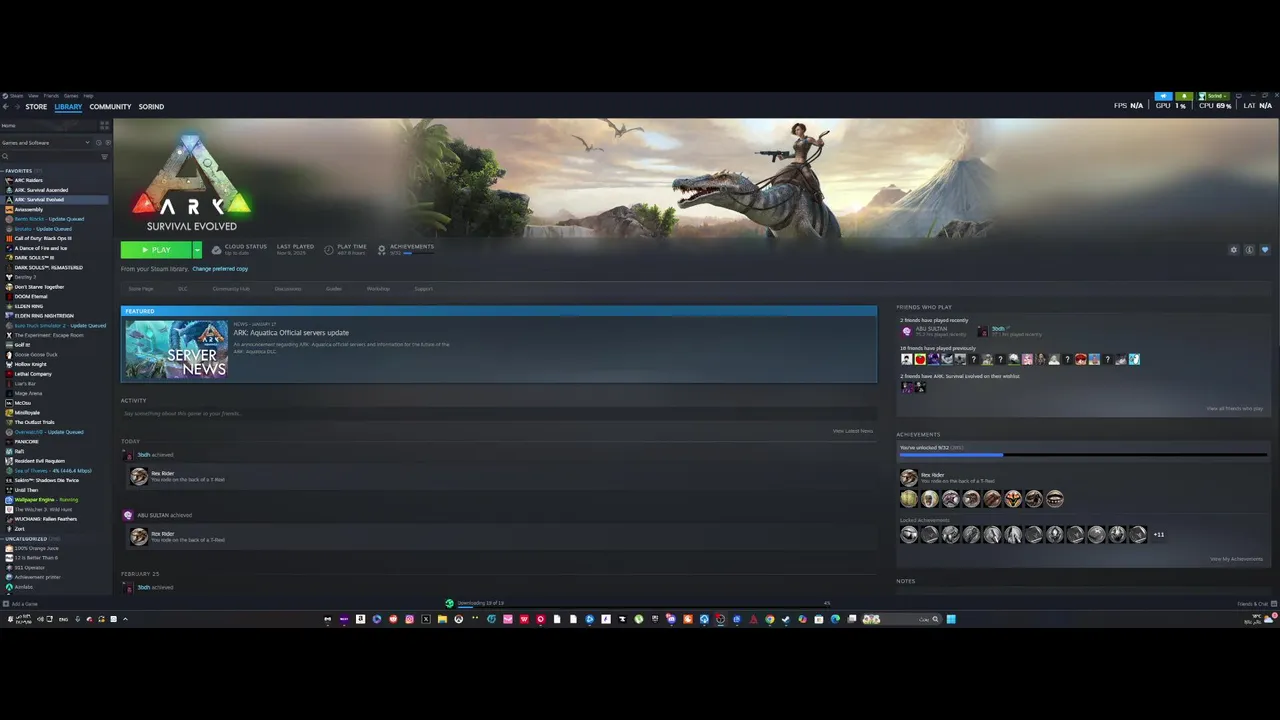Click View all friends who play
1280x720 pixels.
coord(1234,408)
